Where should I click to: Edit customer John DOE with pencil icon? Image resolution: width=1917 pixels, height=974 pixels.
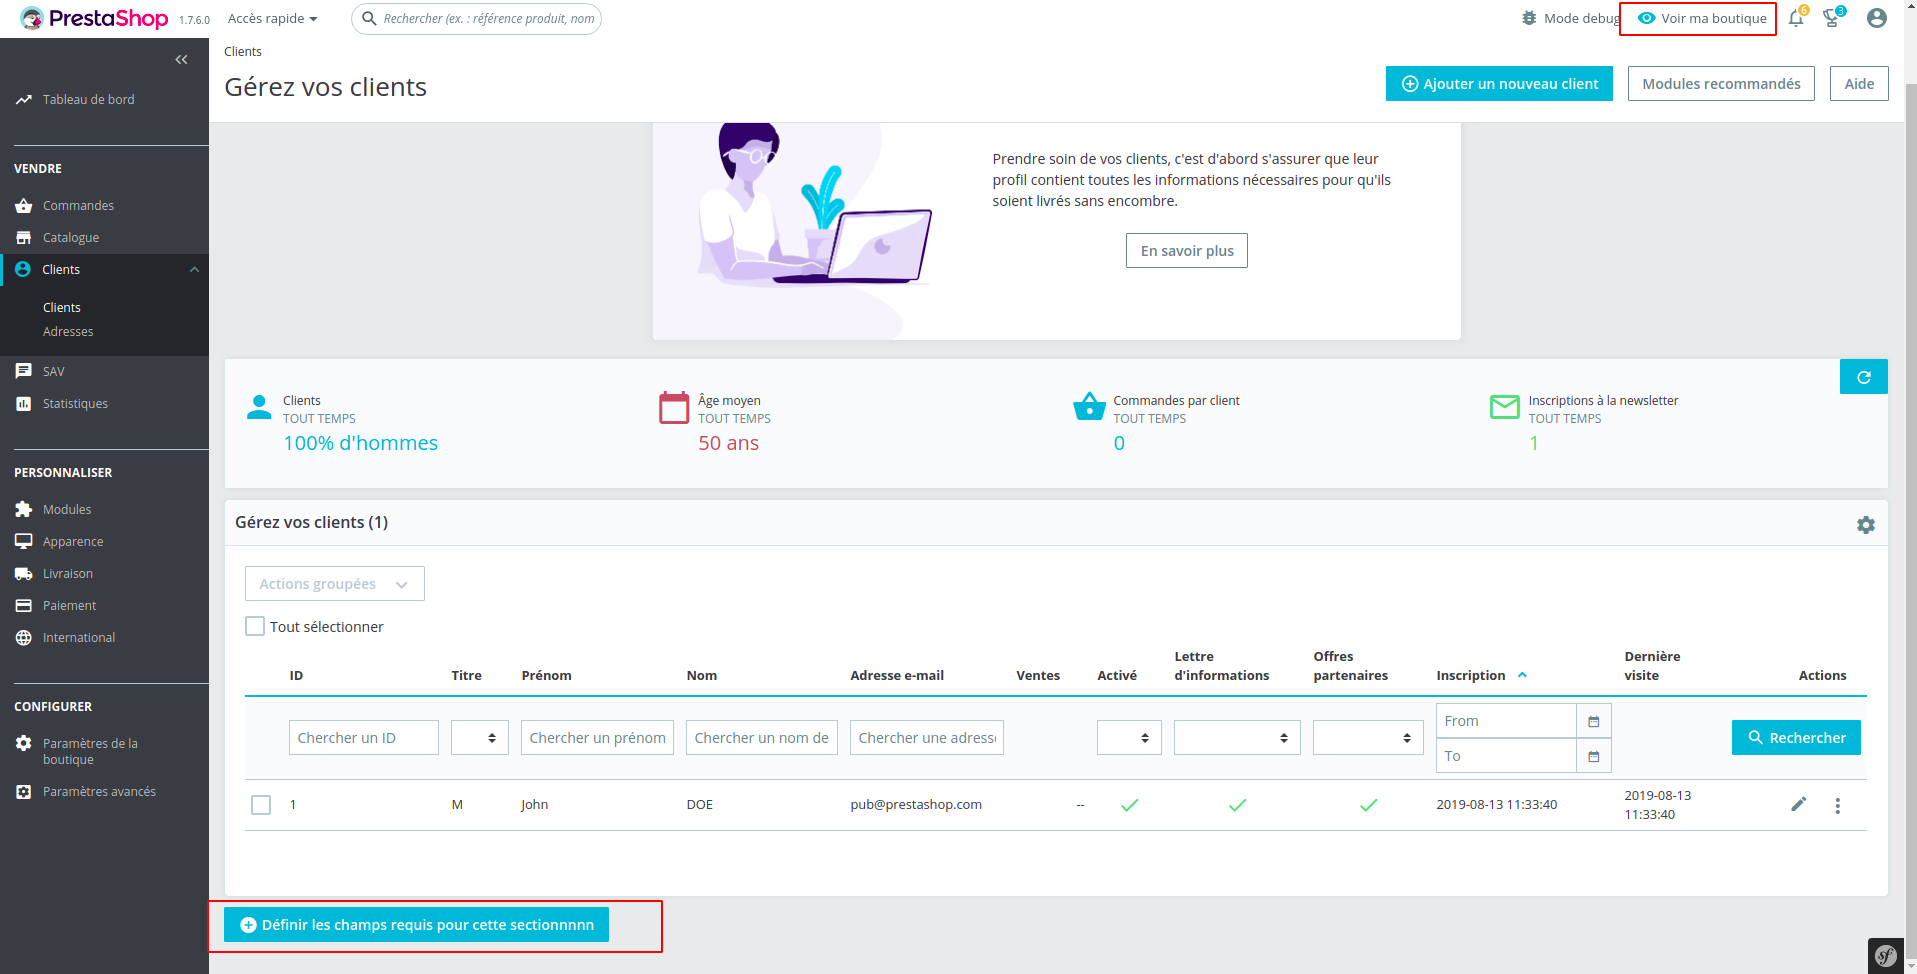(1798, 804)
